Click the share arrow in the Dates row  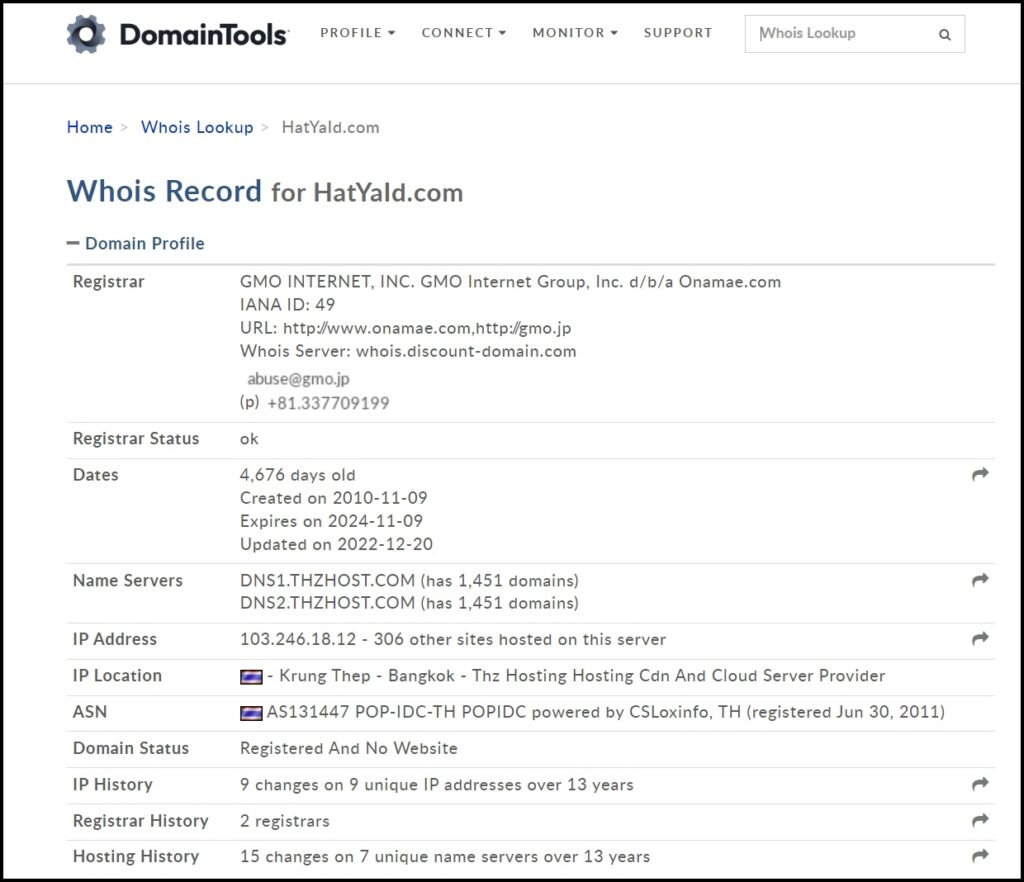pos(980,475)
